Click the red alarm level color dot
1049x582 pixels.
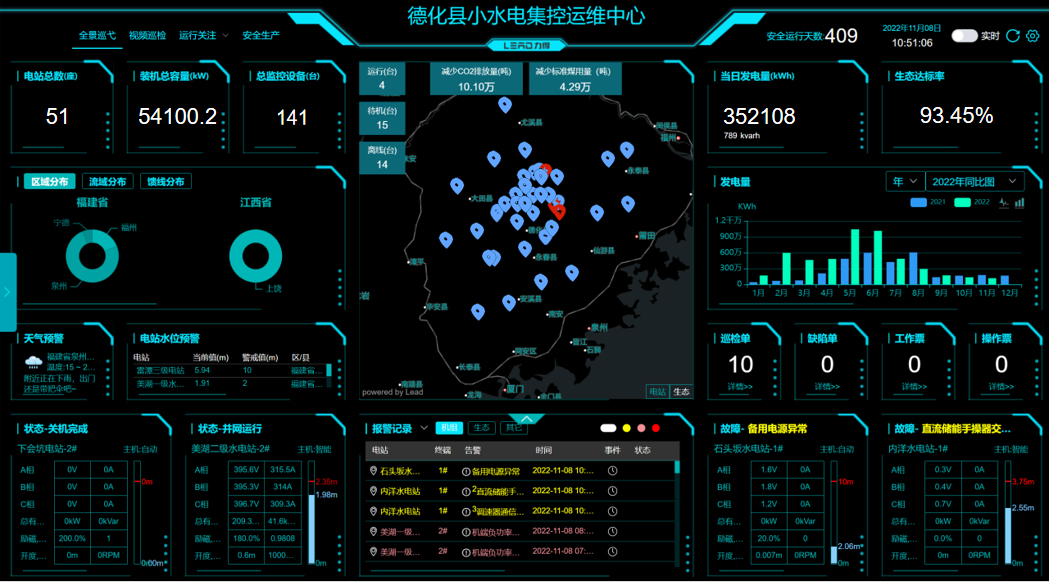(656, 428)
